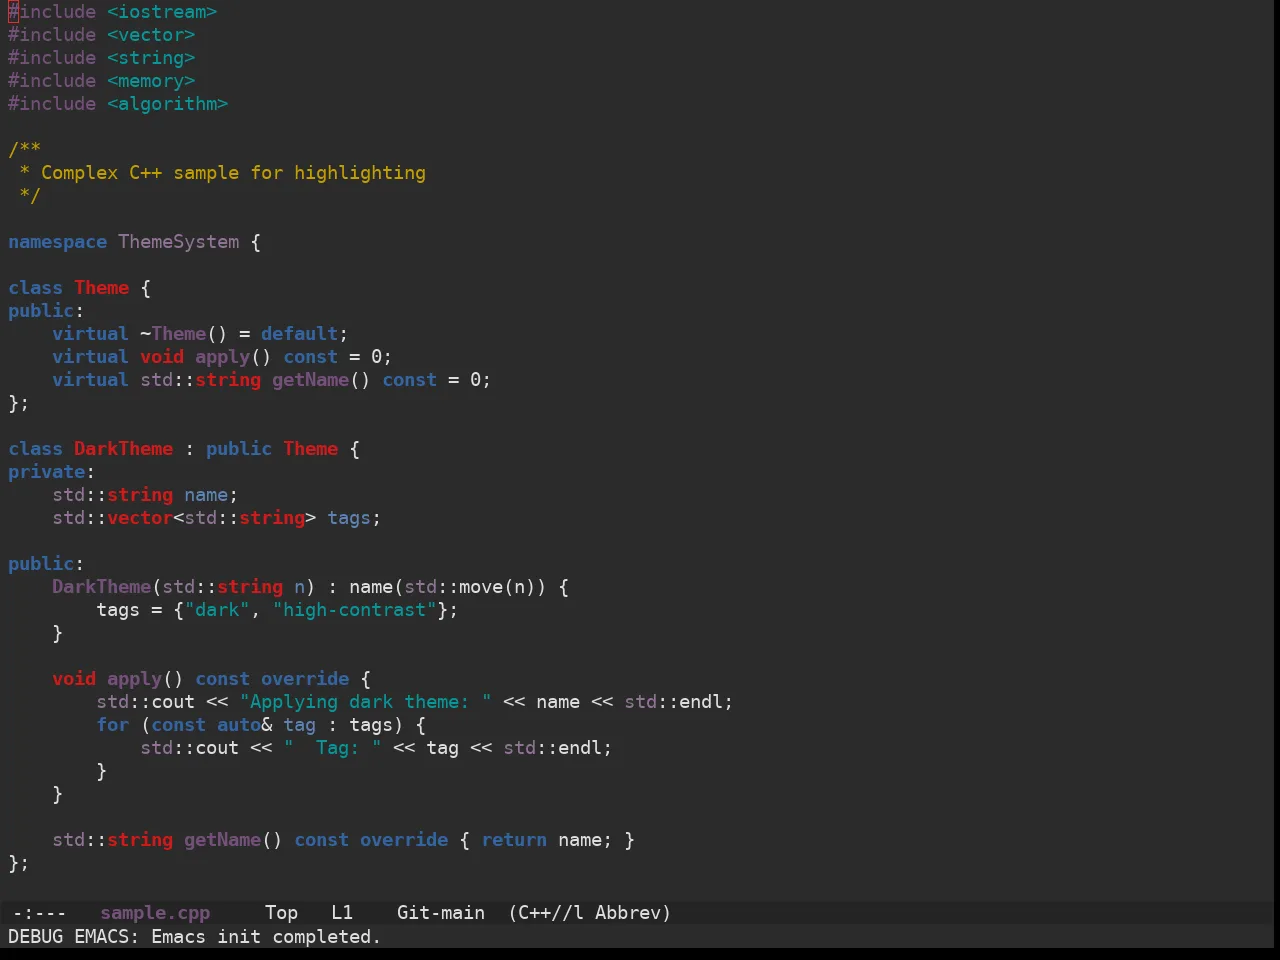Click 'name;' member variable in 'std::string name;'

pos(211,495)
